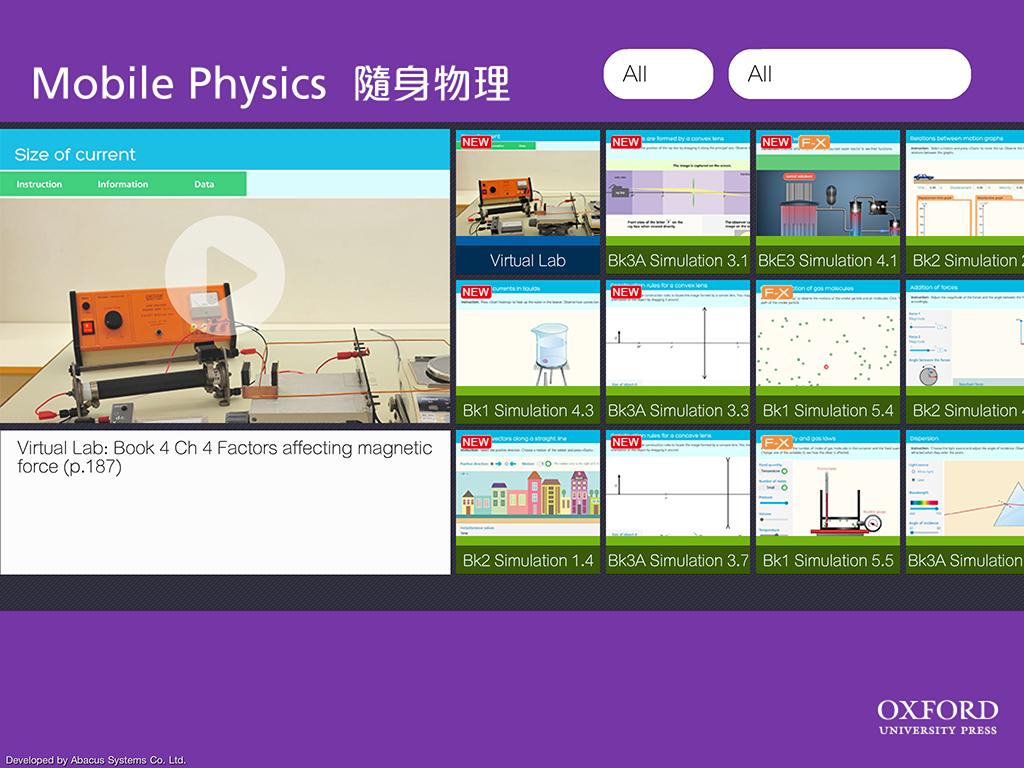This screenshot has width=1024, height=768.
Task: Open Bk1 Simulation 4.3 tile
Action: [x=528, y=352]
